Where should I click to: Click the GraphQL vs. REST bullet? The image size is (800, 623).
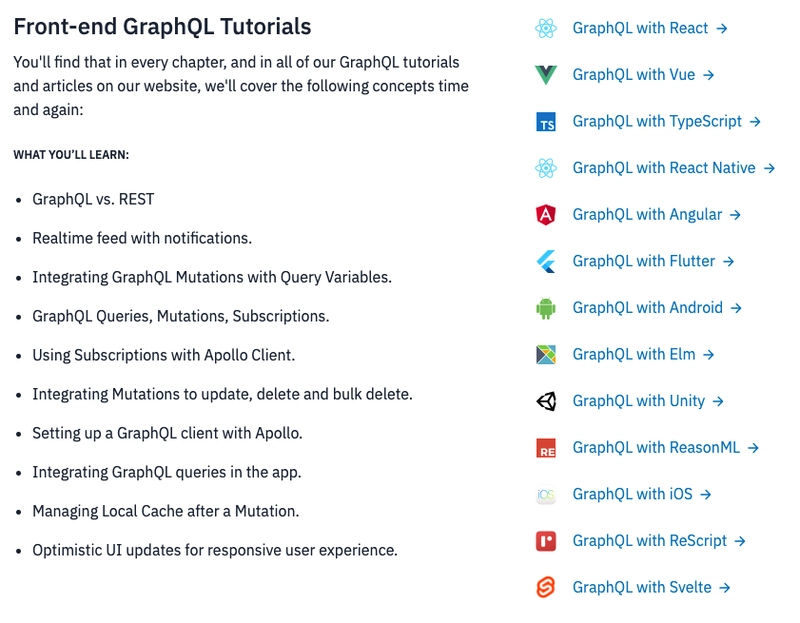click(93, 199)
